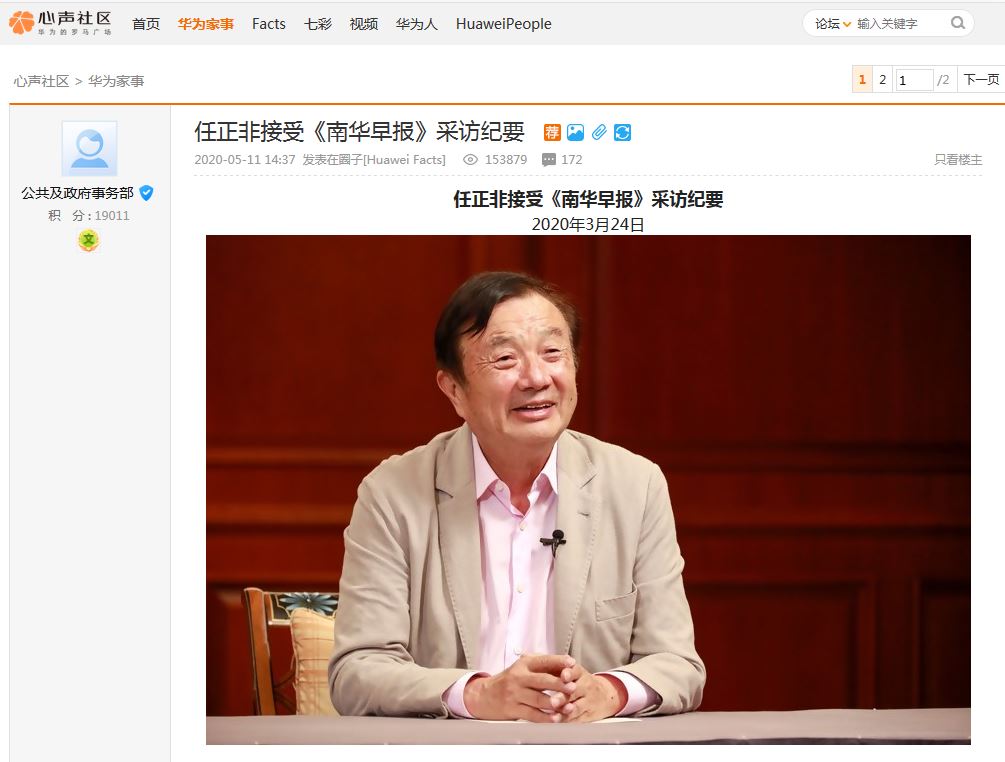The image size is (1005, 762).
Task: Open the 公共及政府事务部 profile
Action: (78, 193)
